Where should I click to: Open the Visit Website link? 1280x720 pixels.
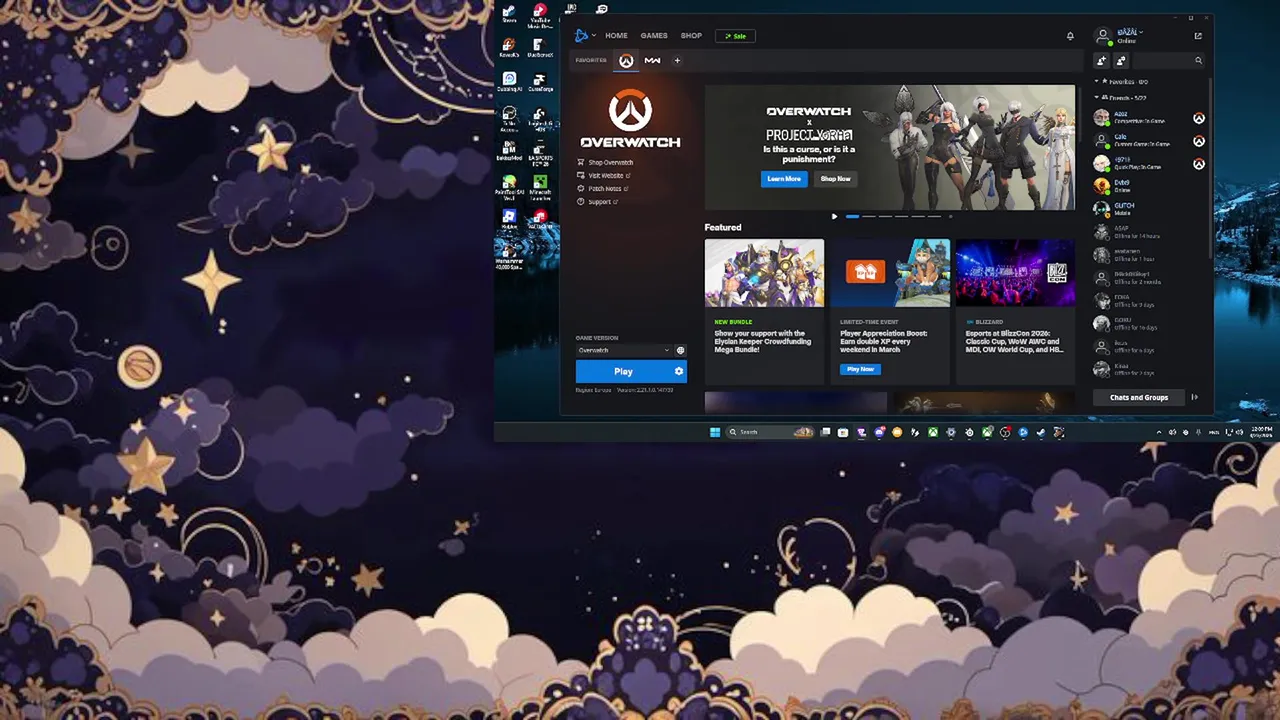[604, 175]
